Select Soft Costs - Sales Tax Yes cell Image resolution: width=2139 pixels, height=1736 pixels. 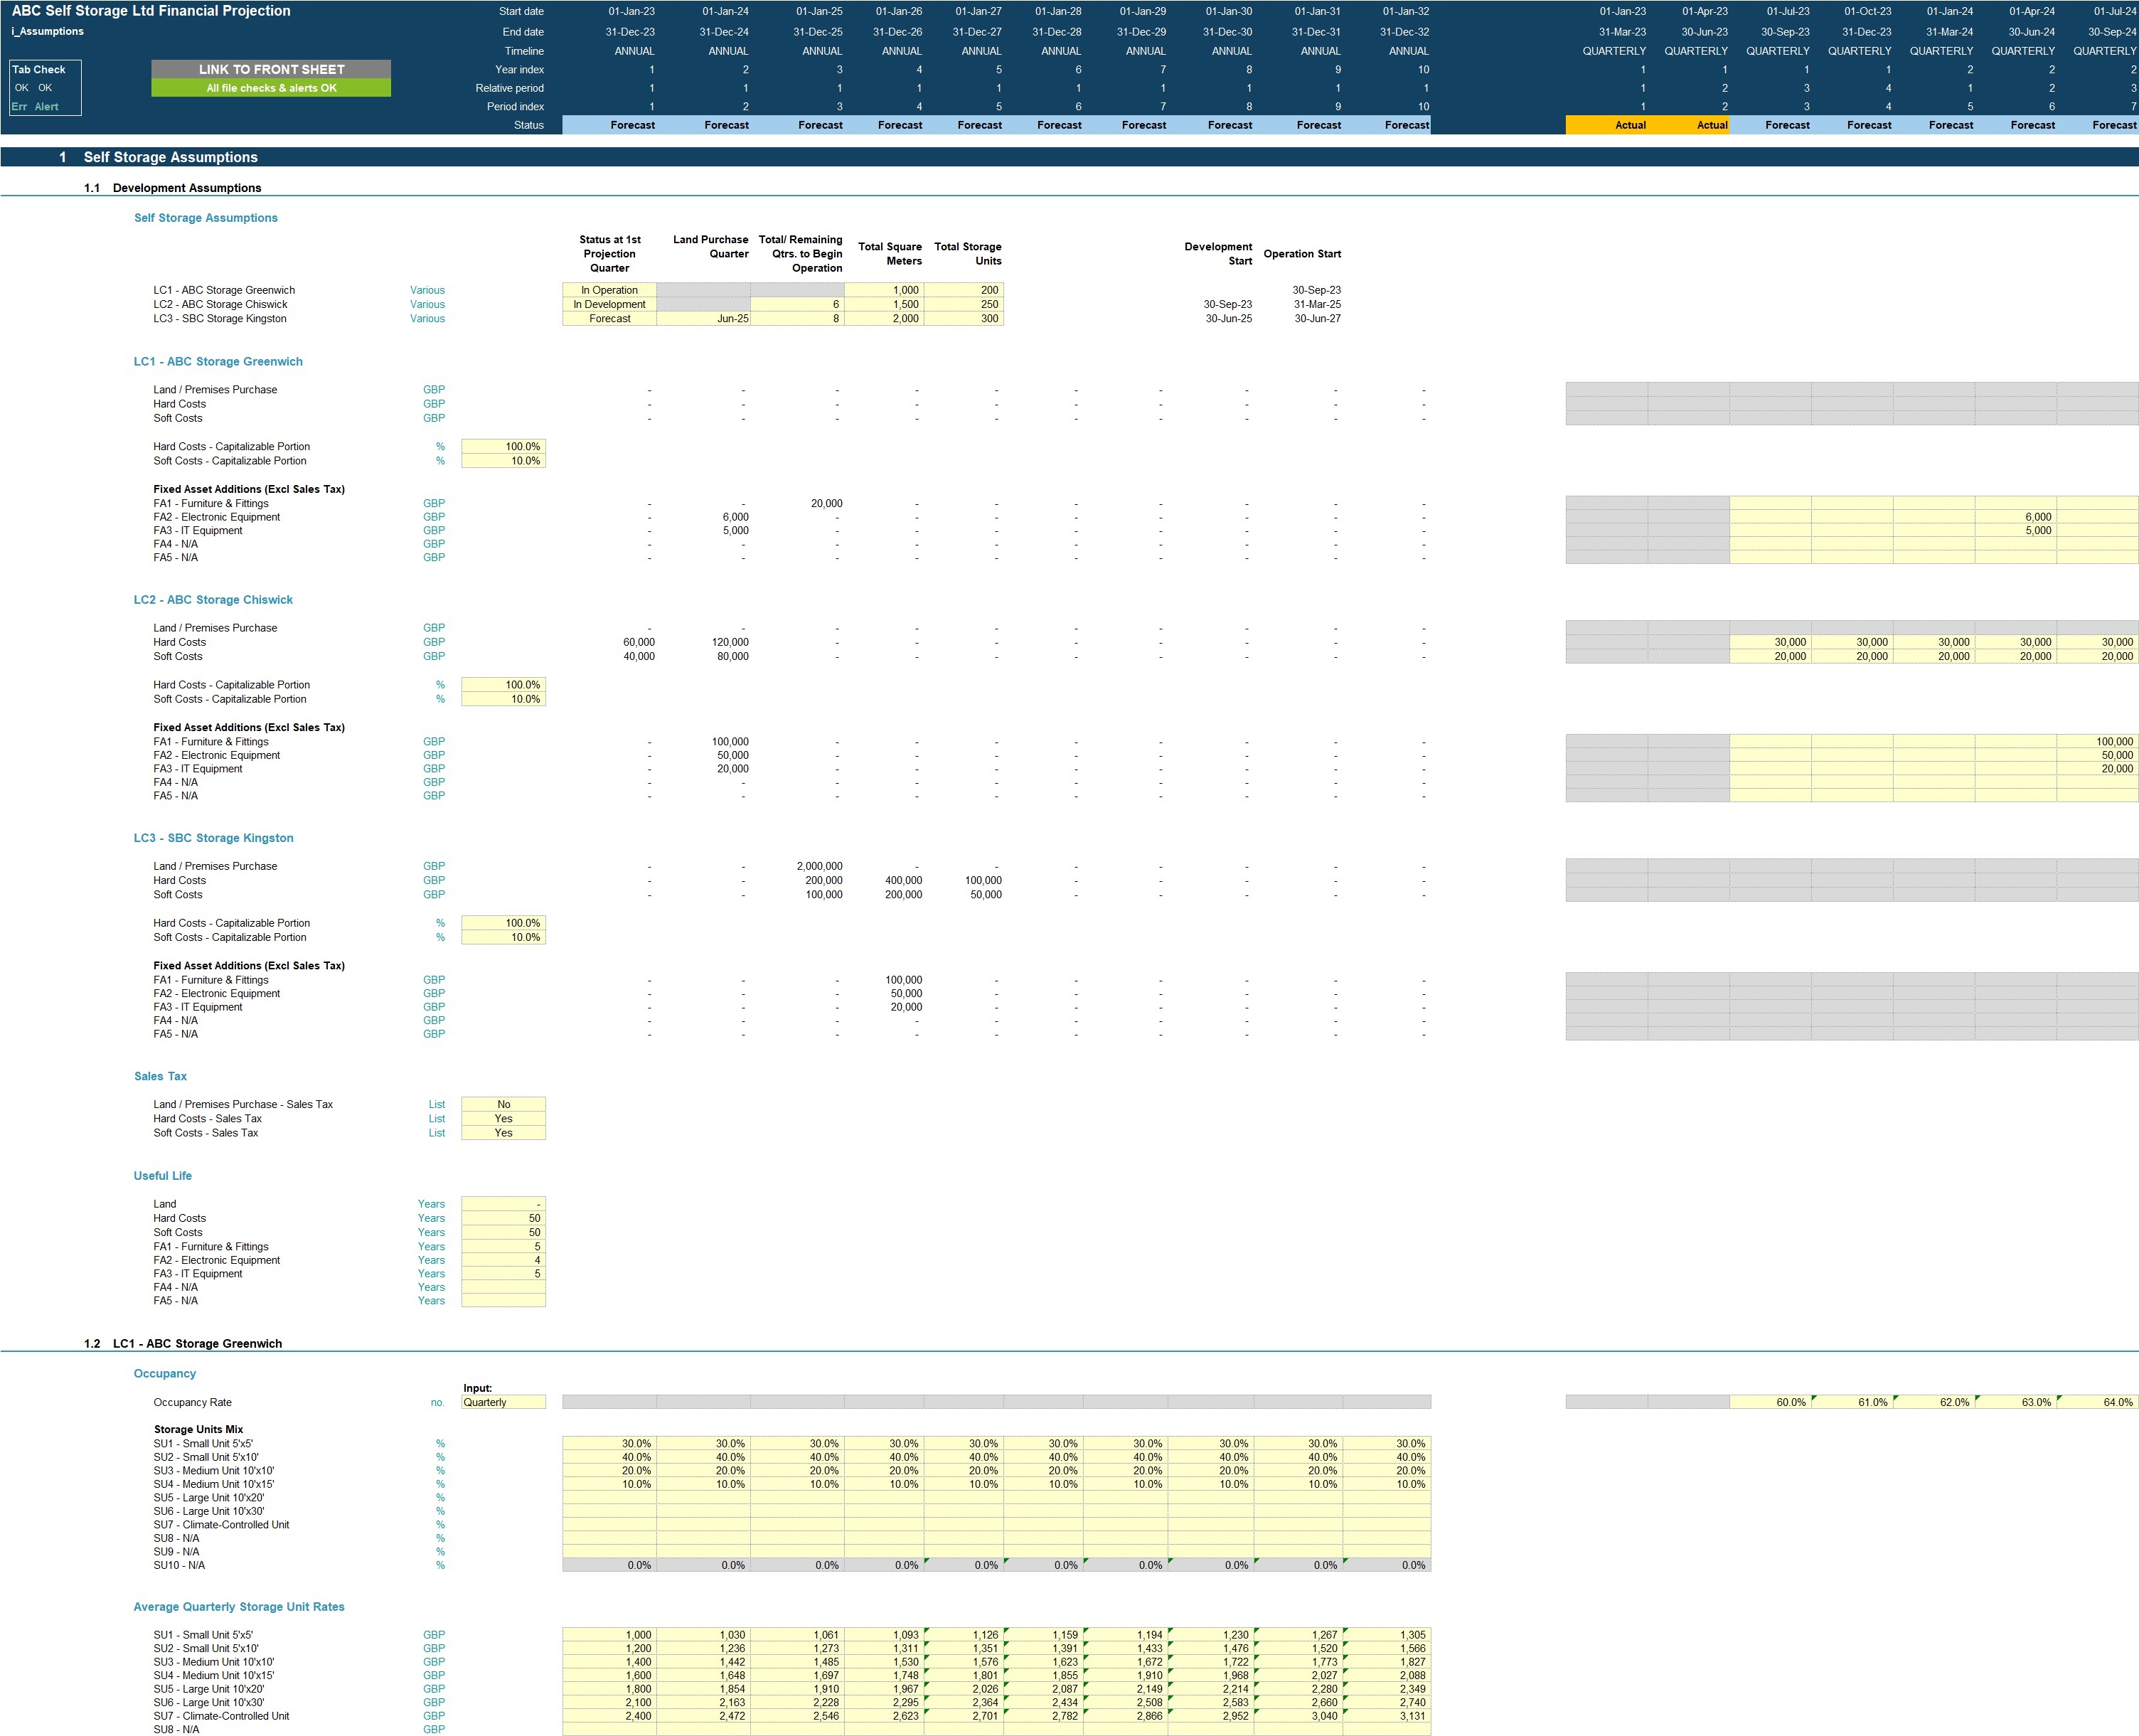point(503,1132)
